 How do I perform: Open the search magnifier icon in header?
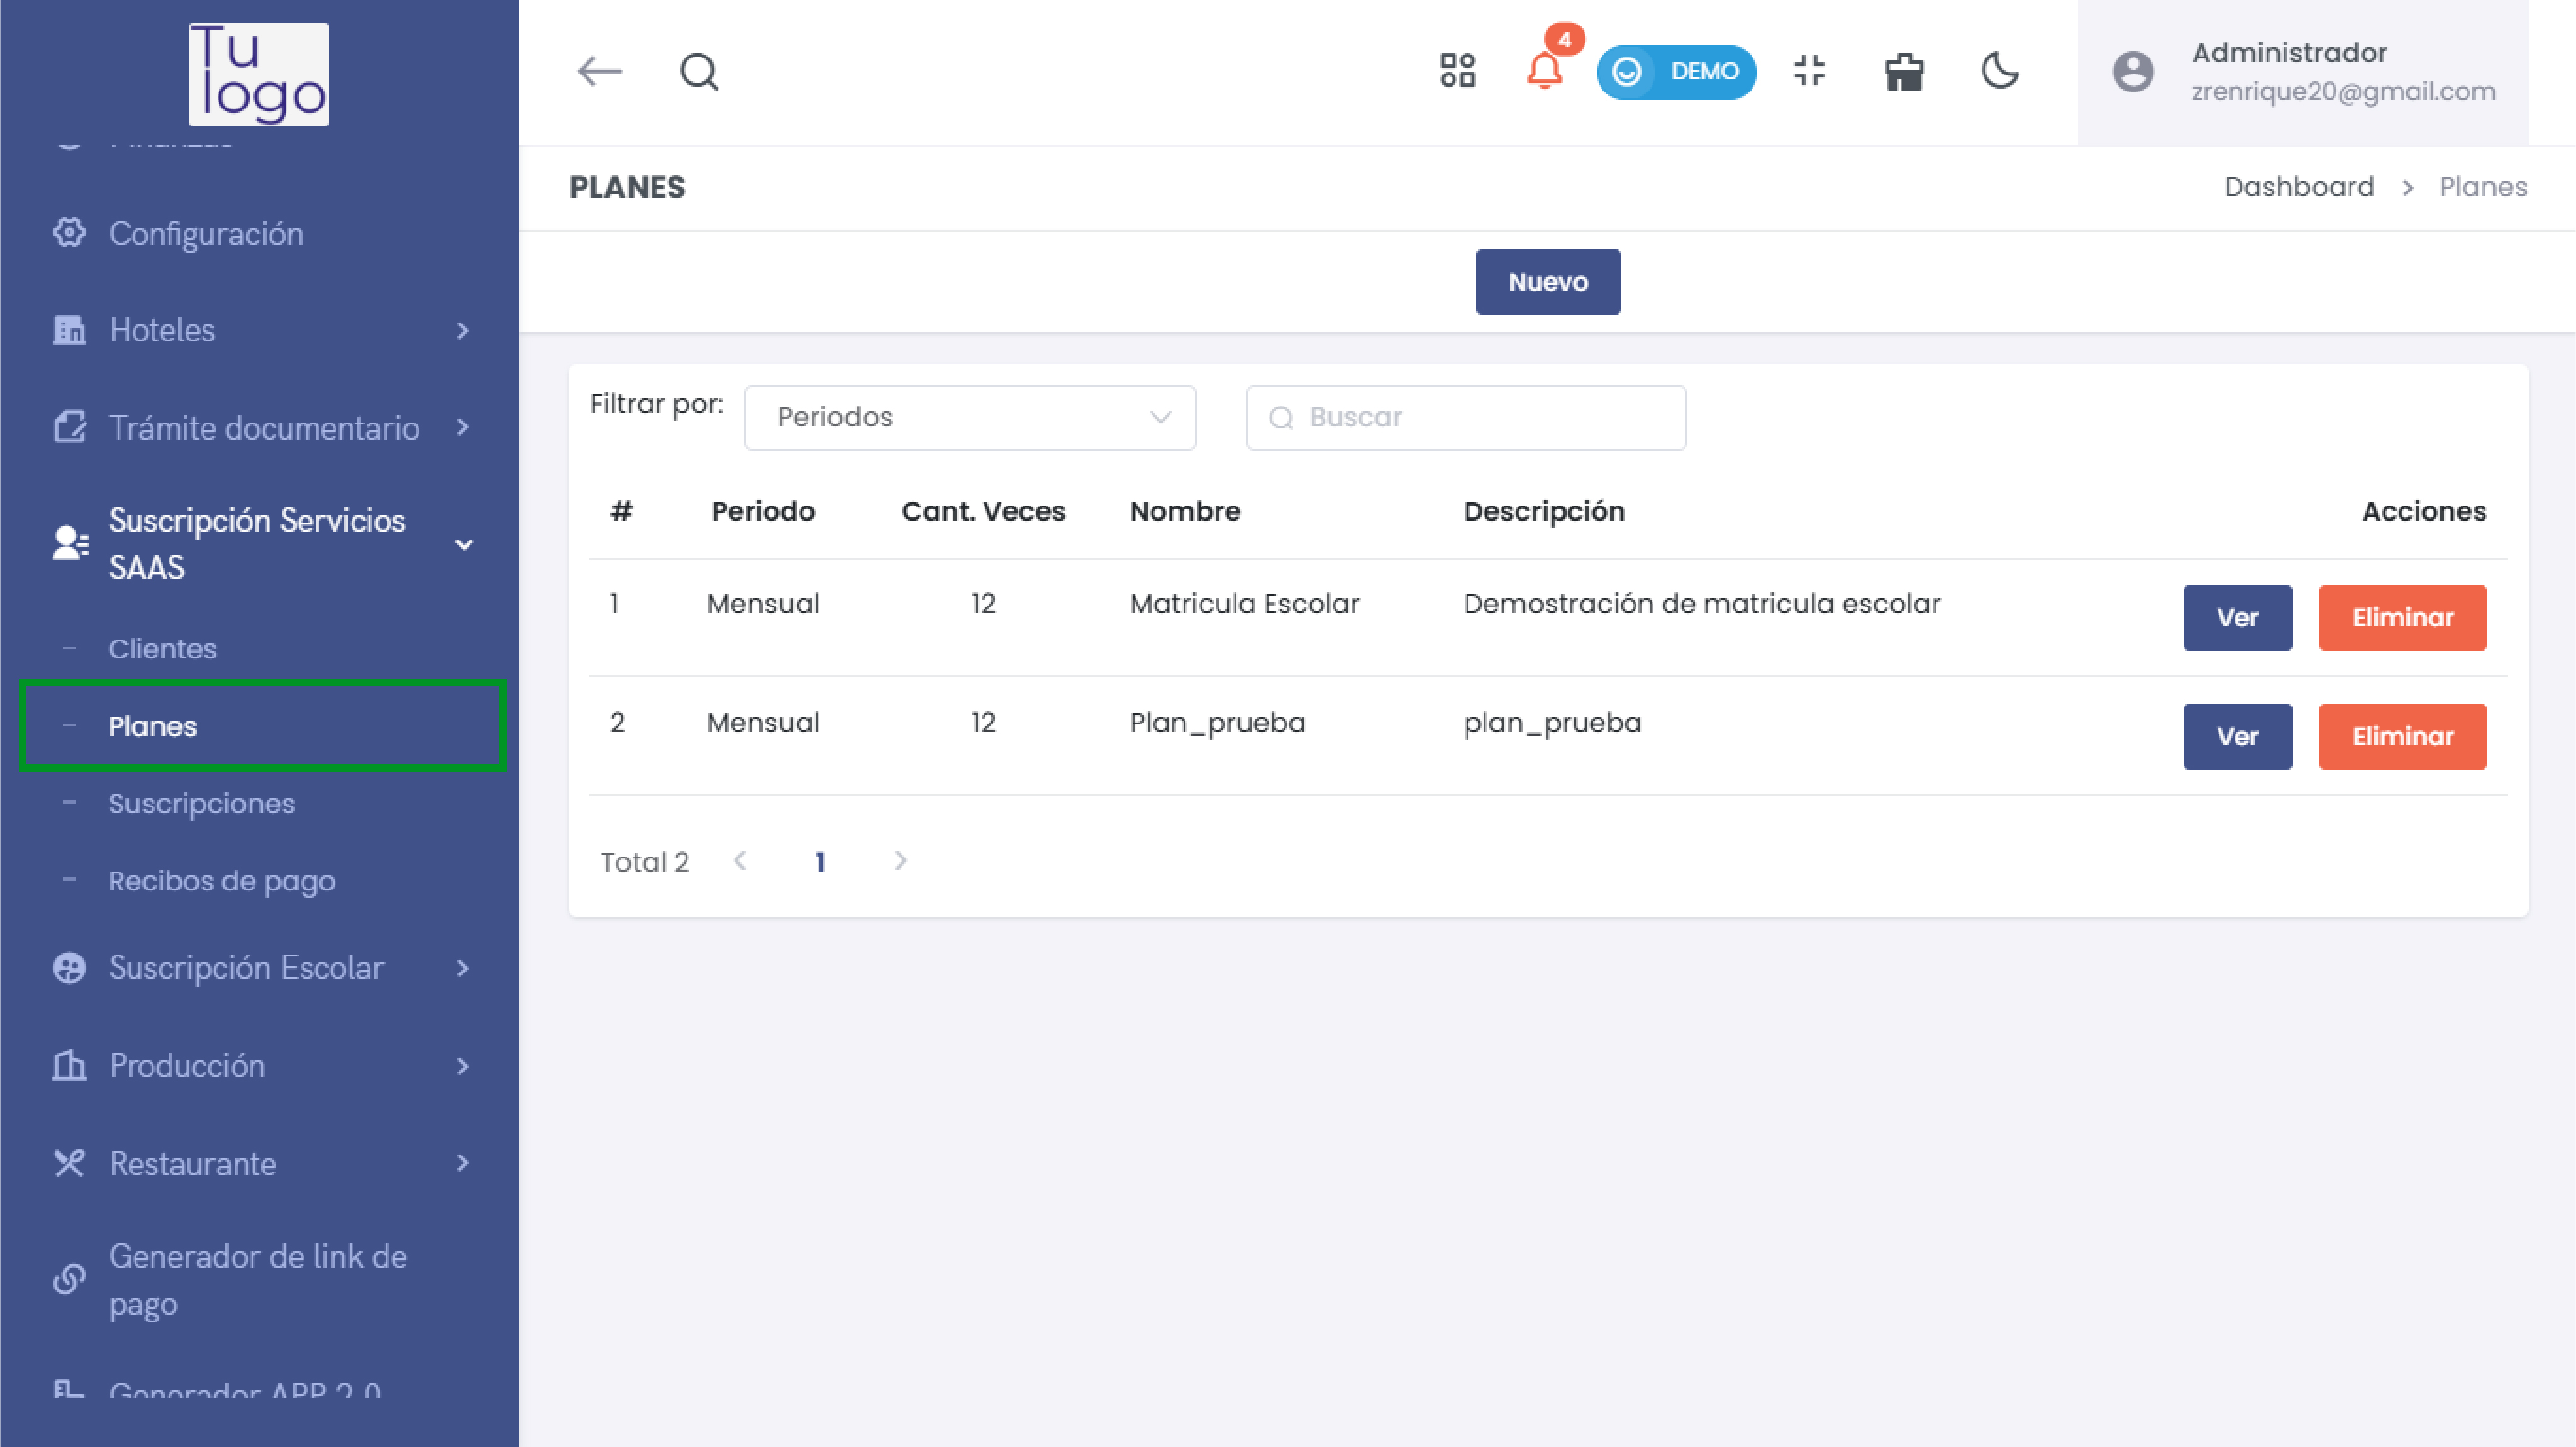click(699, 72)
